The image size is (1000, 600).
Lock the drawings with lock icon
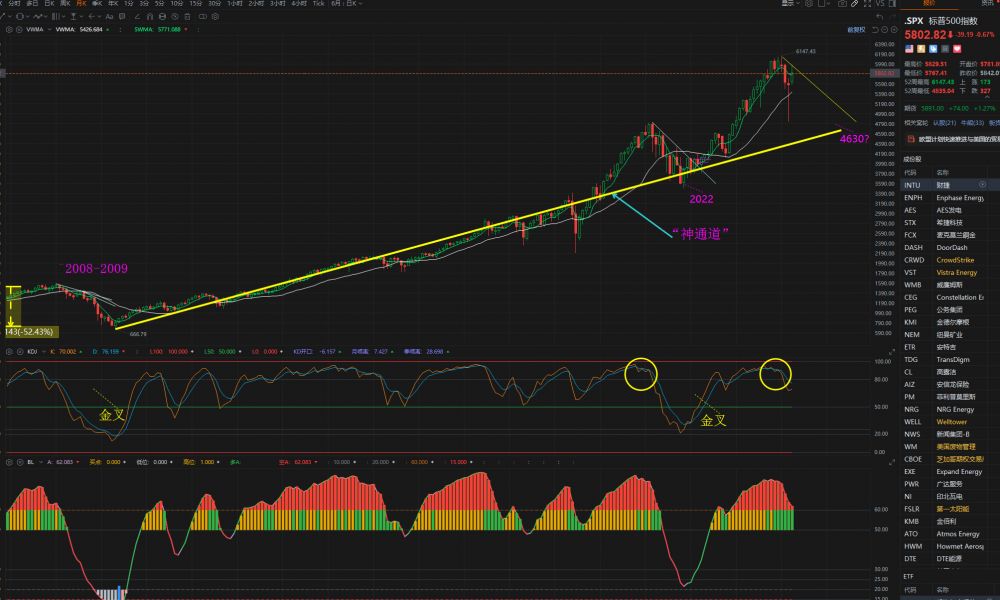coord(162,17)
